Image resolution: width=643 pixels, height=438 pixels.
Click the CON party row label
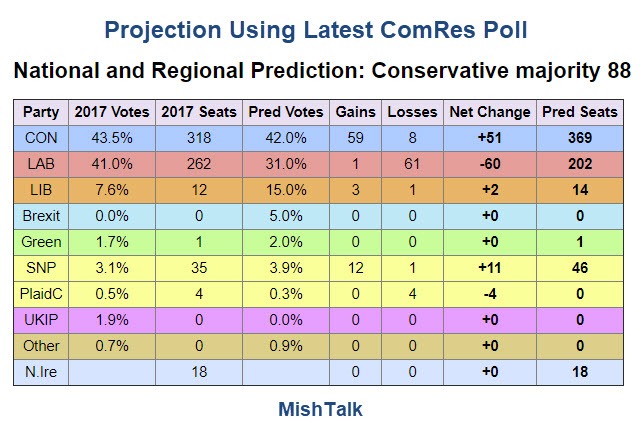pyautogui.click(x=40, y=137)
